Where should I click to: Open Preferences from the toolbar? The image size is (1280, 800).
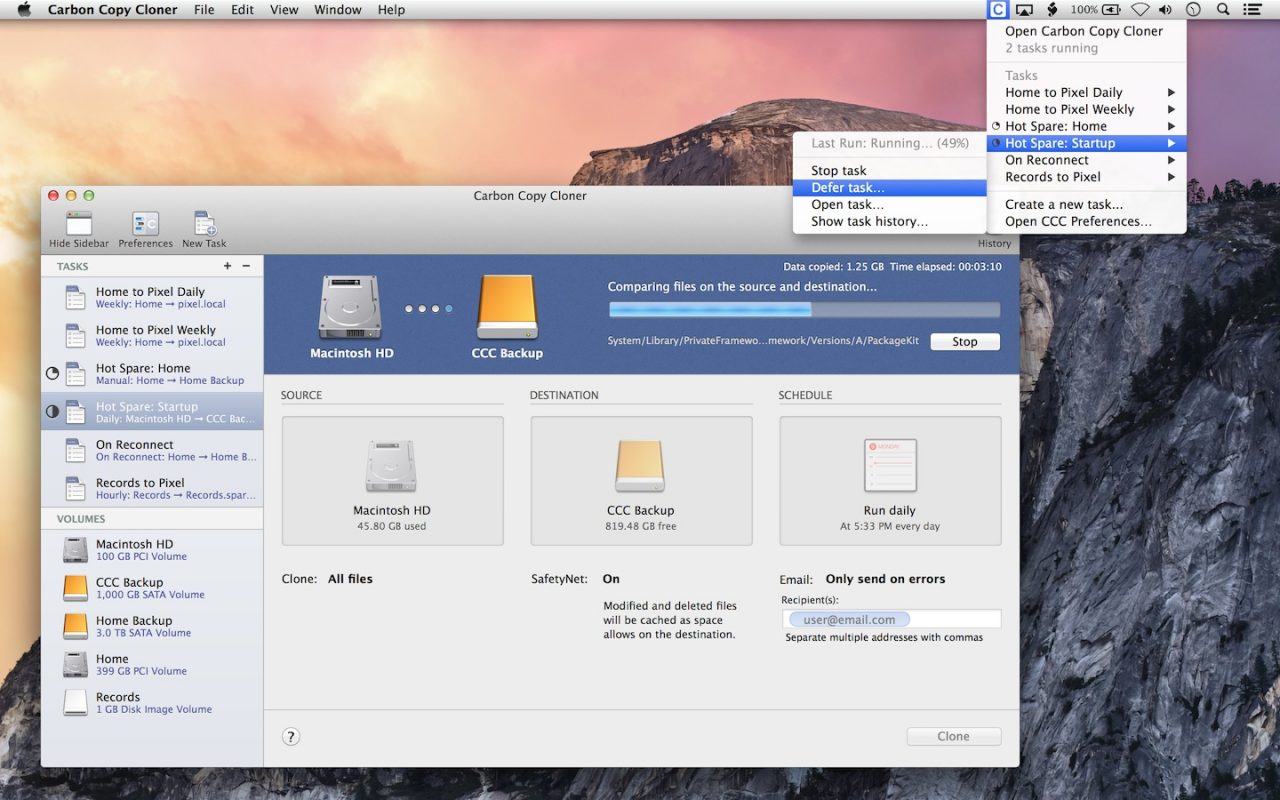coord(145,224)
